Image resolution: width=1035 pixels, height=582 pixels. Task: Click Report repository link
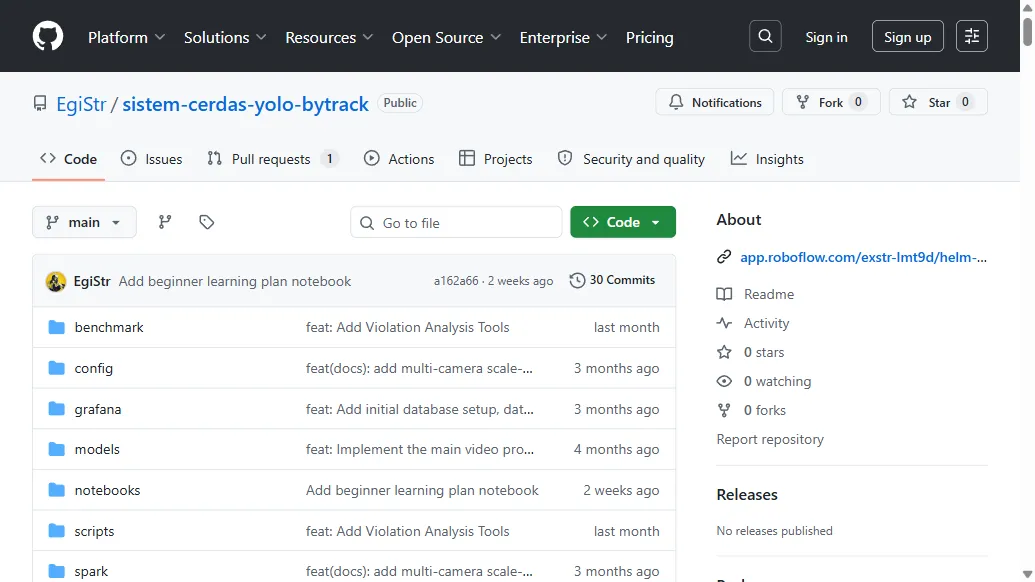pyautogui.click(x=770, y=439)
